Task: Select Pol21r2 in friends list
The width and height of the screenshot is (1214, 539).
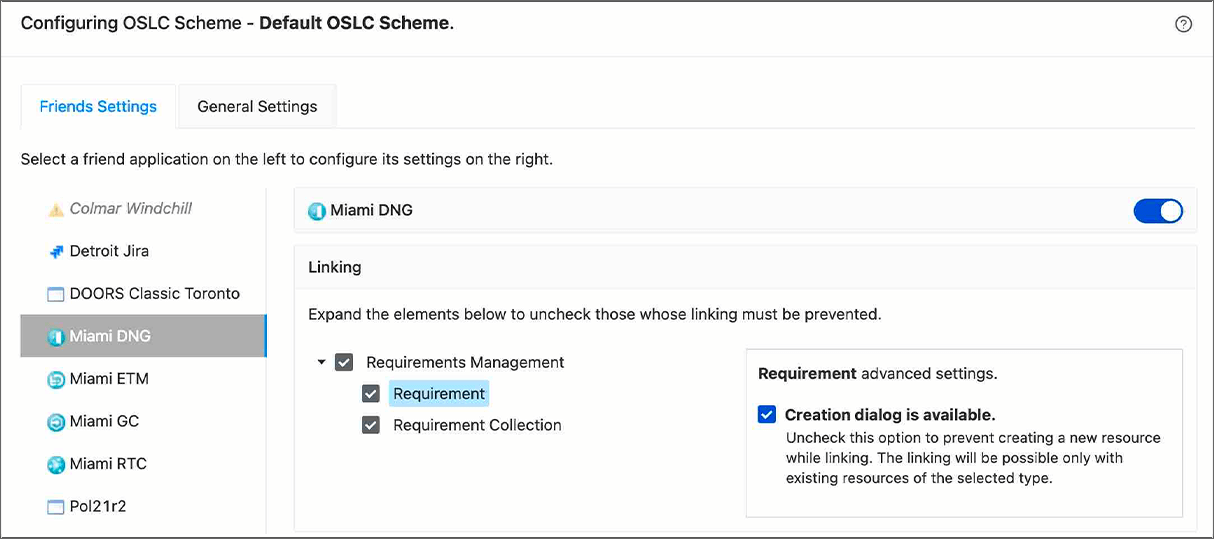Action: point(143,506)
